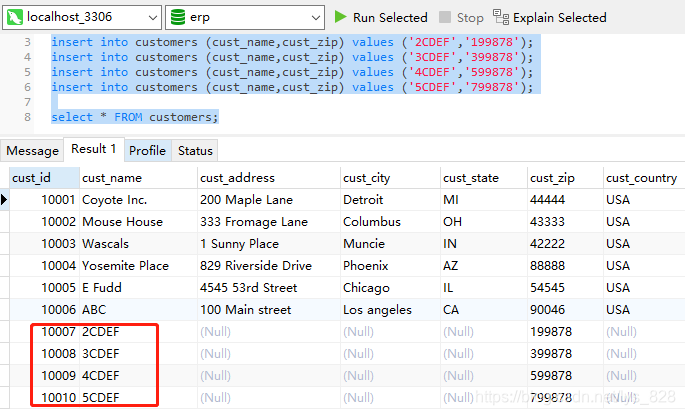Click the 'select * FROM customers;' line in editor
Viewport: 685px width, 415px height.
click(135, 117)
